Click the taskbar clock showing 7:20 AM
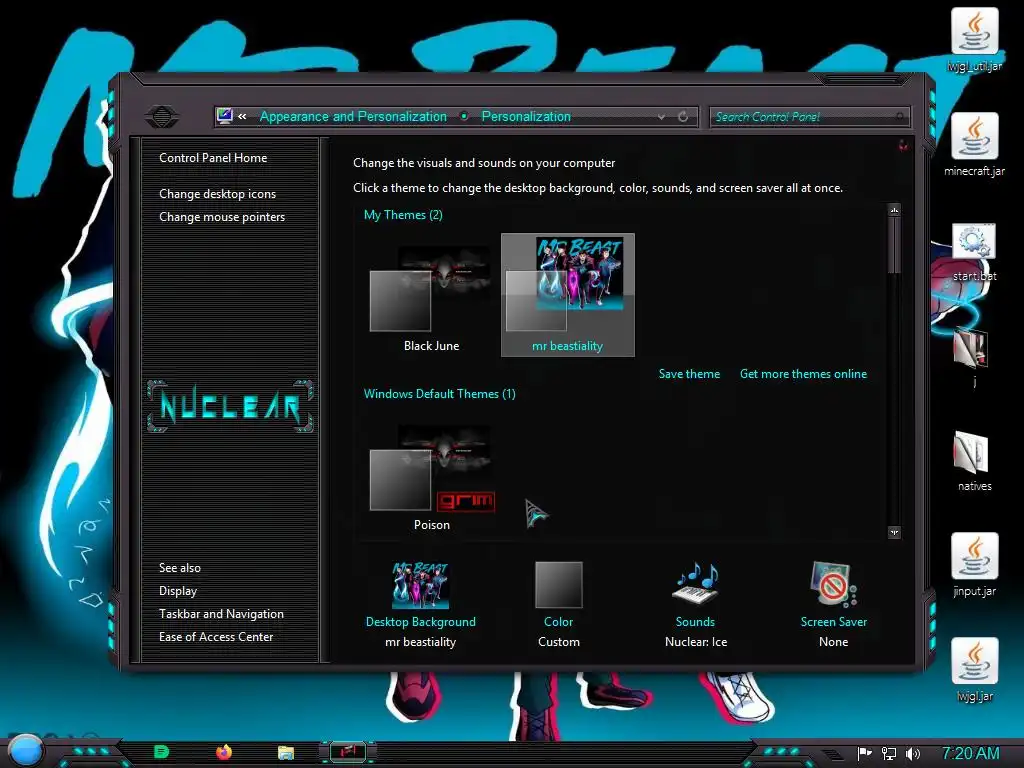Image resolution: width=1024 pixels, height=768 pixels. 970,753
